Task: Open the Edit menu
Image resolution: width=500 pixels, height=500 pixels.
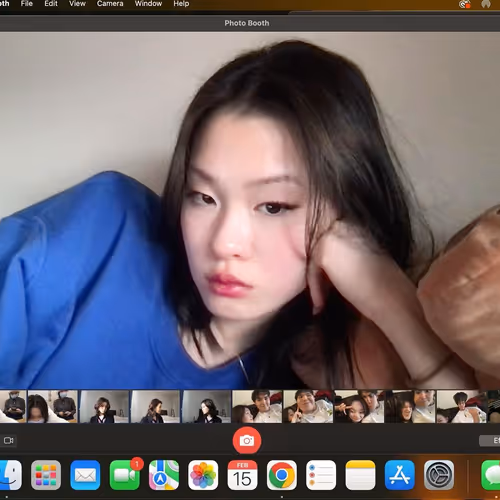Action: (x=51, y=4)
